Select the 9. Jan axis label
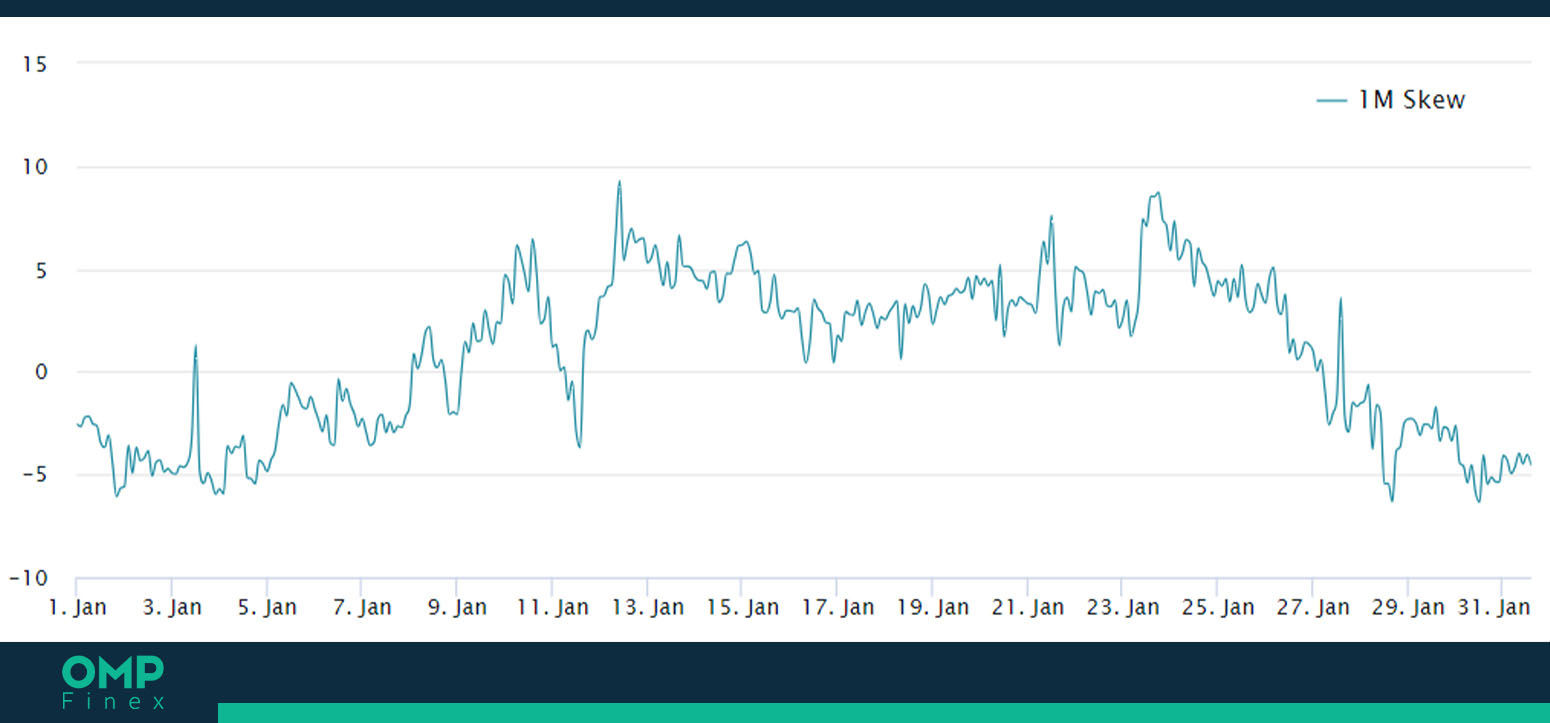The image size is (1550, 723). pyautogui.click(x=456, y=607)
